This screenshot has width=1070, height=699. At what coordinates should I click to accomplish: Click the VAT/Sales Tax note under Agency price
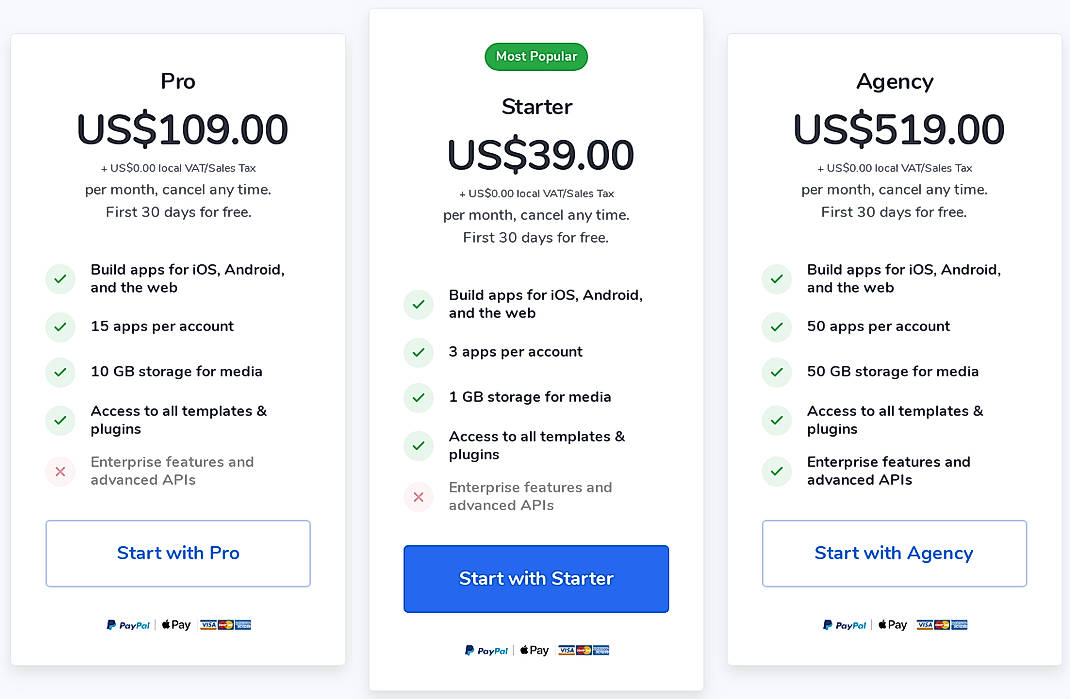click(893, 167)
